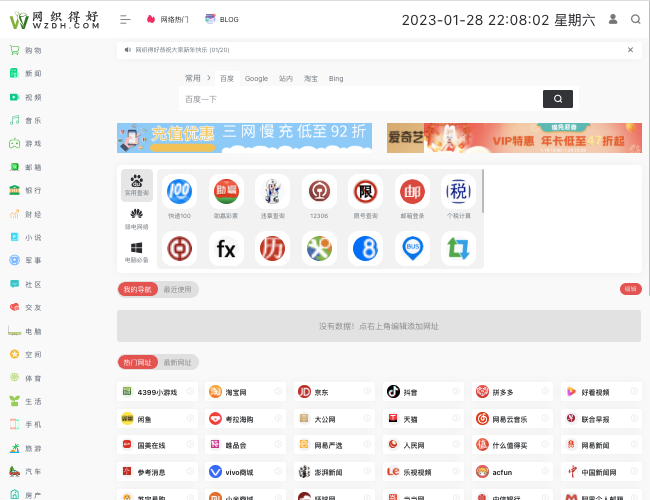The height and width of the screenshot is (500, 650).
Task: Open the 财经 finance category in sidebar
Action: (x=25, y=214)
